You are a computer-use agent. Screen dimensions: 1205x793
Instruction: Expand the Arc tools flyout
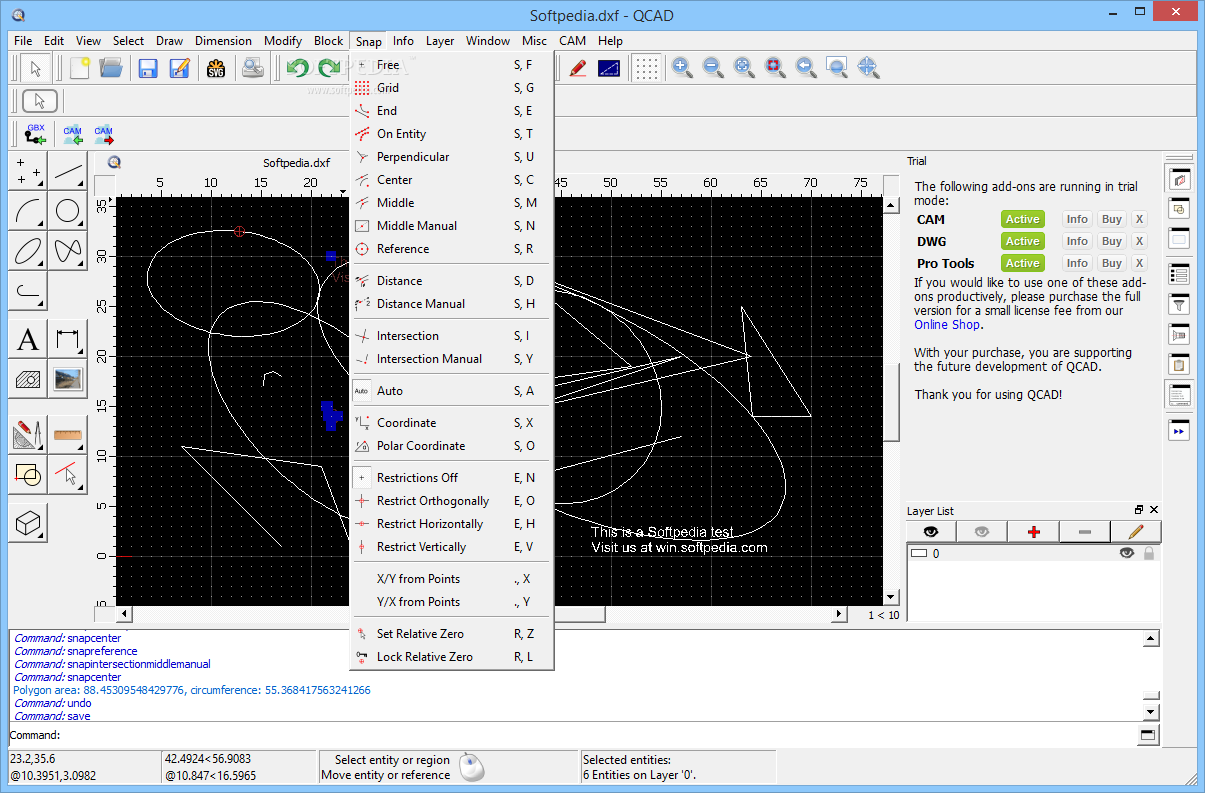(x=28, y=211)
